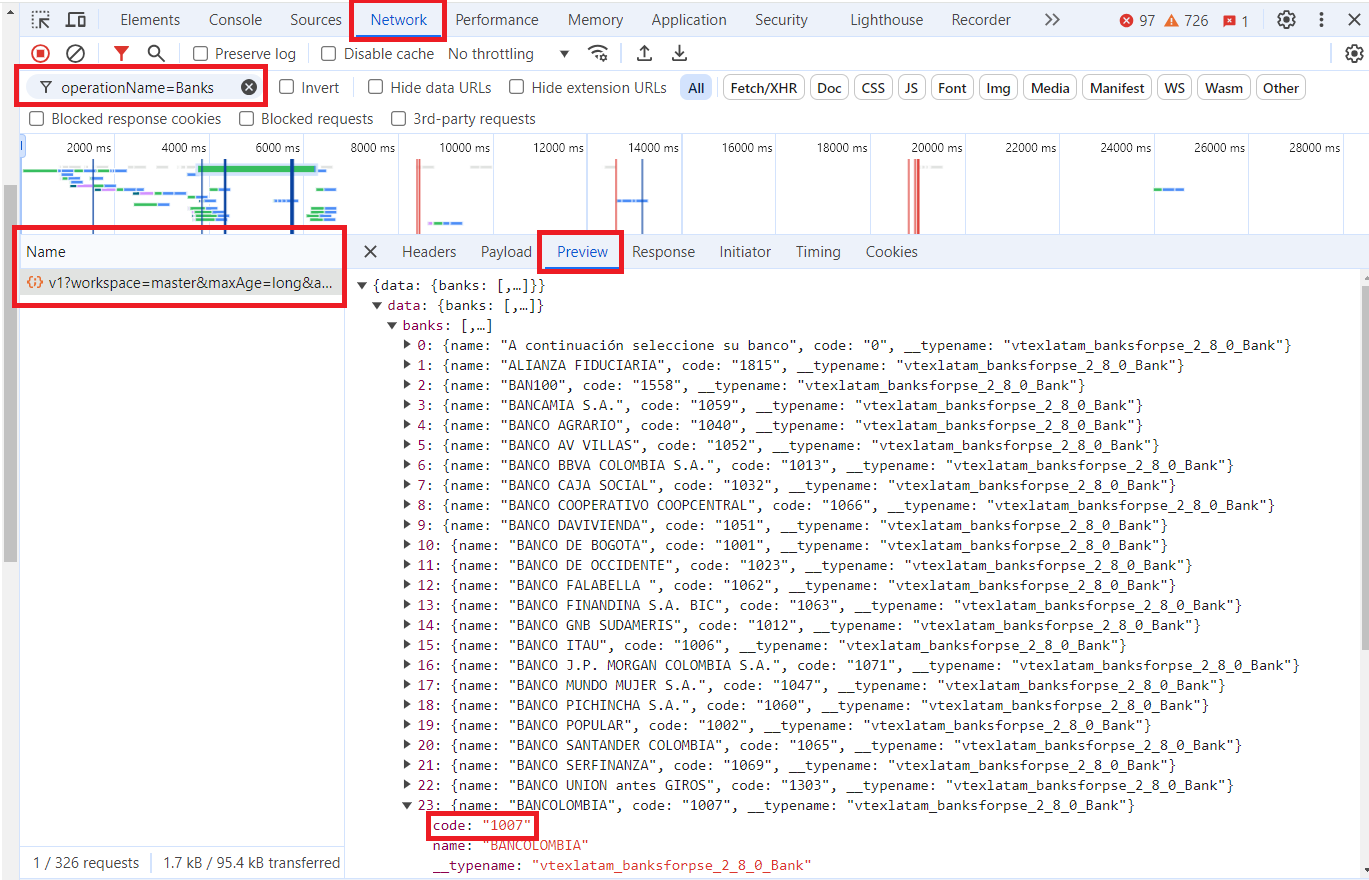This screenshot has height=880, width=1369.
Task: Clear the network log
Action: [75, 53]
